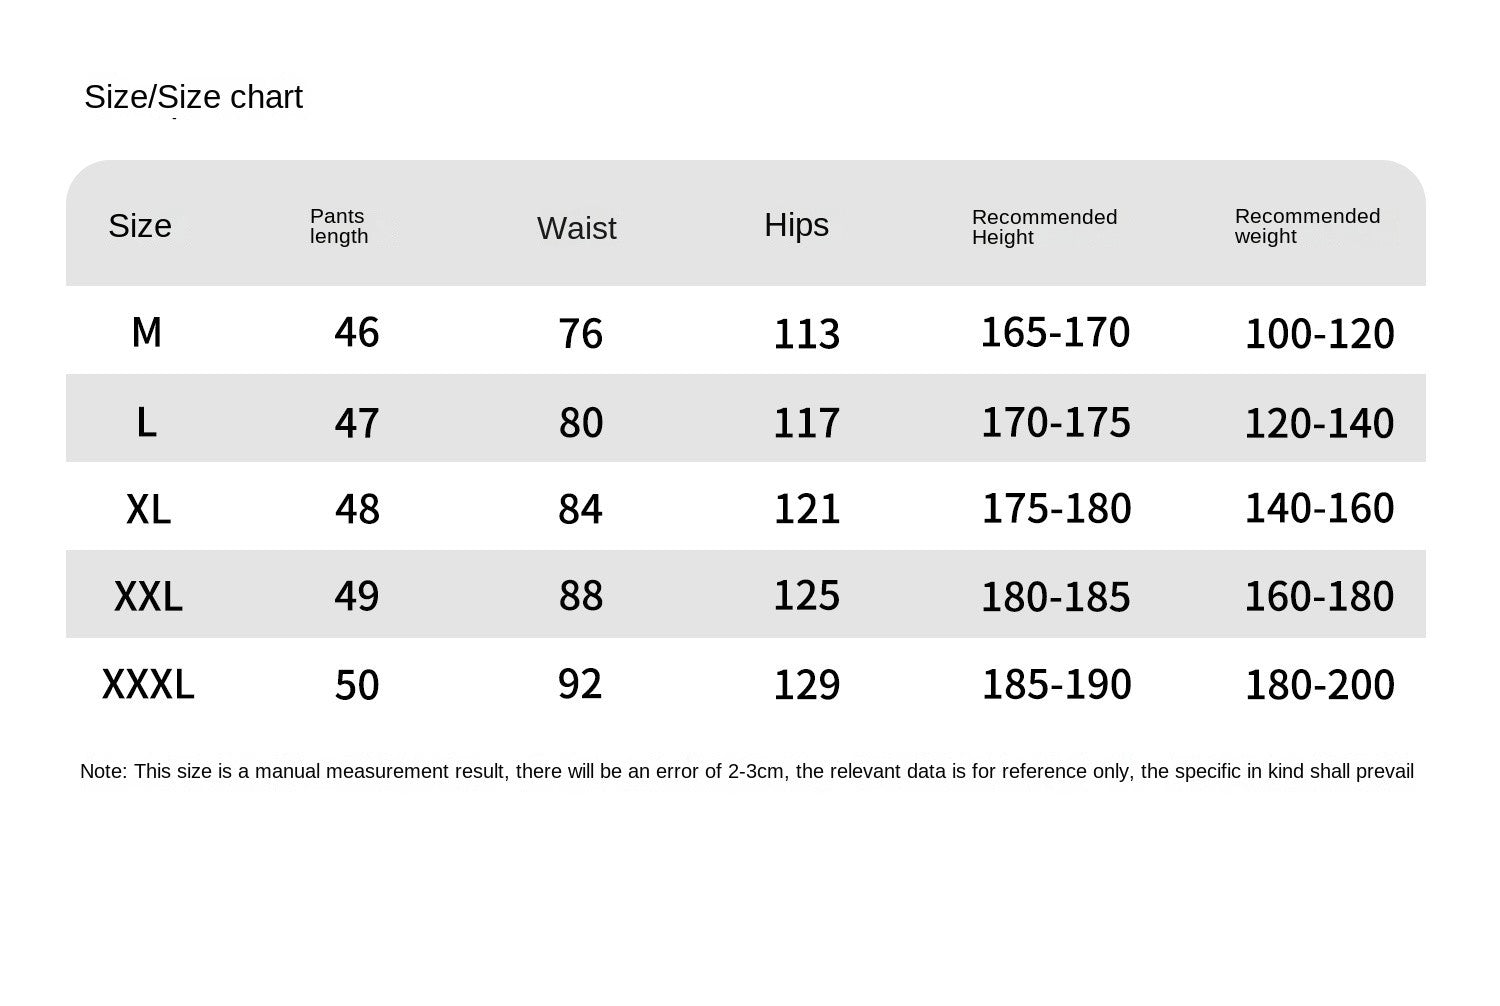1500x1006 pixels.
Task: Select the M size row label
Action: click(146, 332)
